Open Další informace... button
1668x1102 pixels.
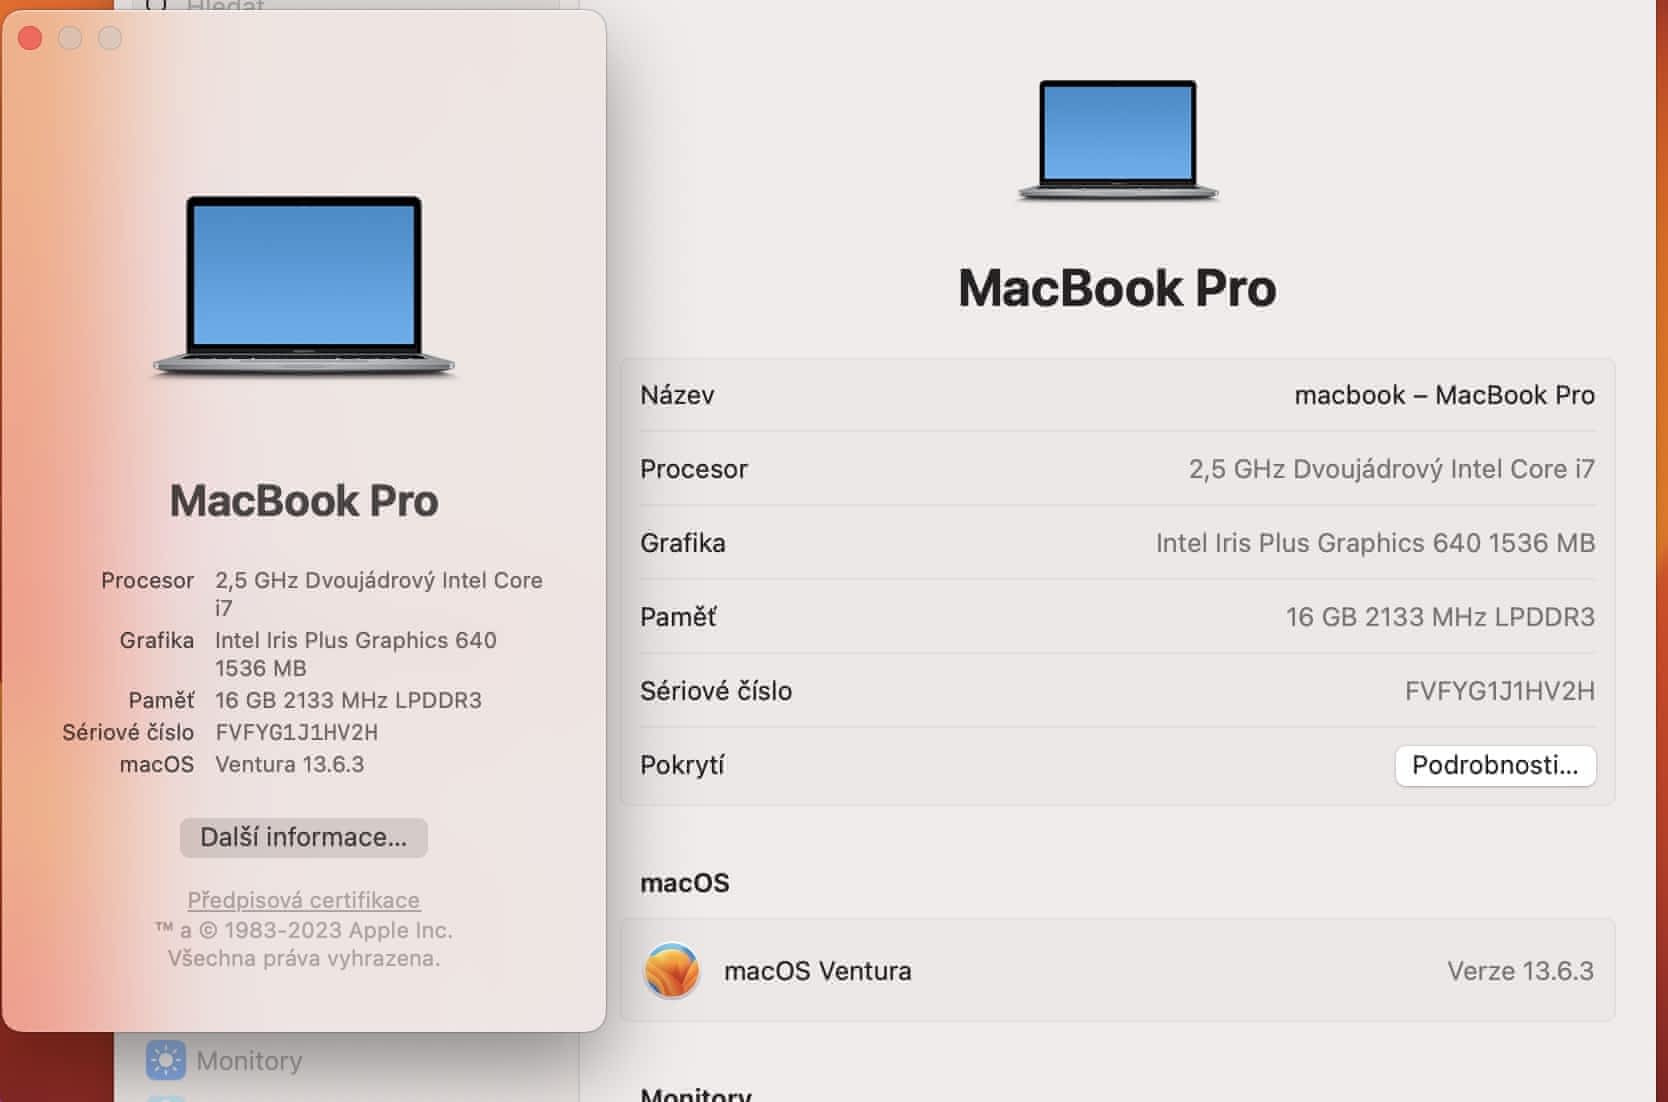(303, 837)
